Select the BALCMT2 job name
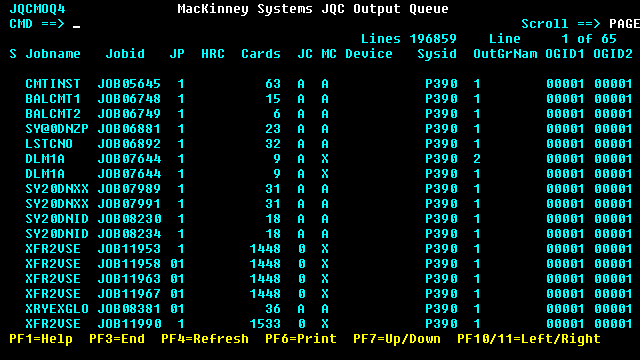This screenshot has width=640, height=360. pos(53,114)
